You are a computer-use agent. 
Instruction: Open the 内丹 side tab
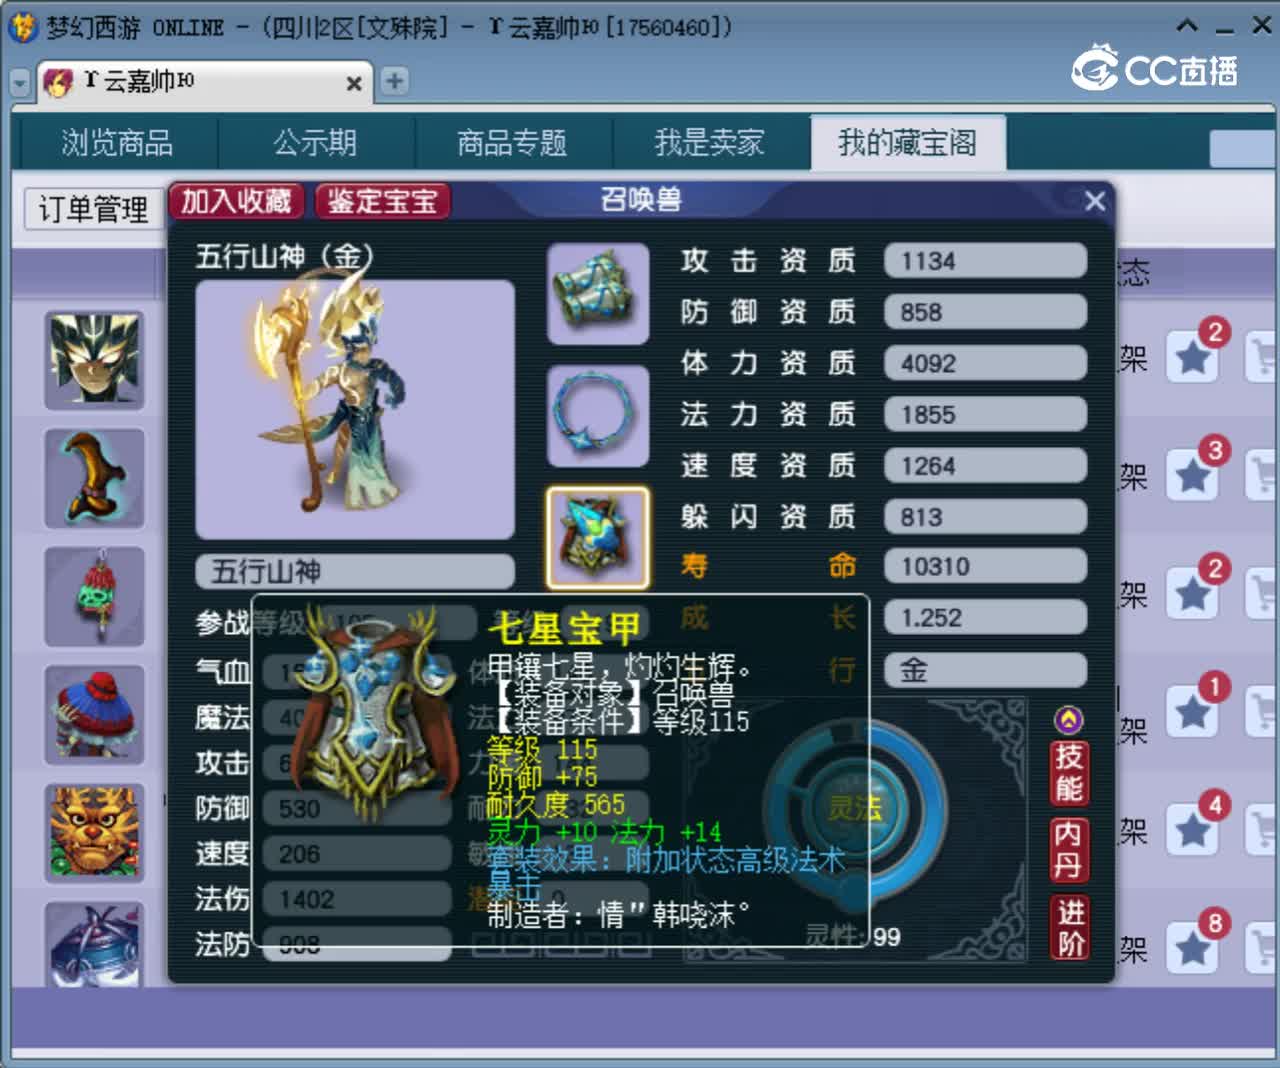(x=1069, y=850)
